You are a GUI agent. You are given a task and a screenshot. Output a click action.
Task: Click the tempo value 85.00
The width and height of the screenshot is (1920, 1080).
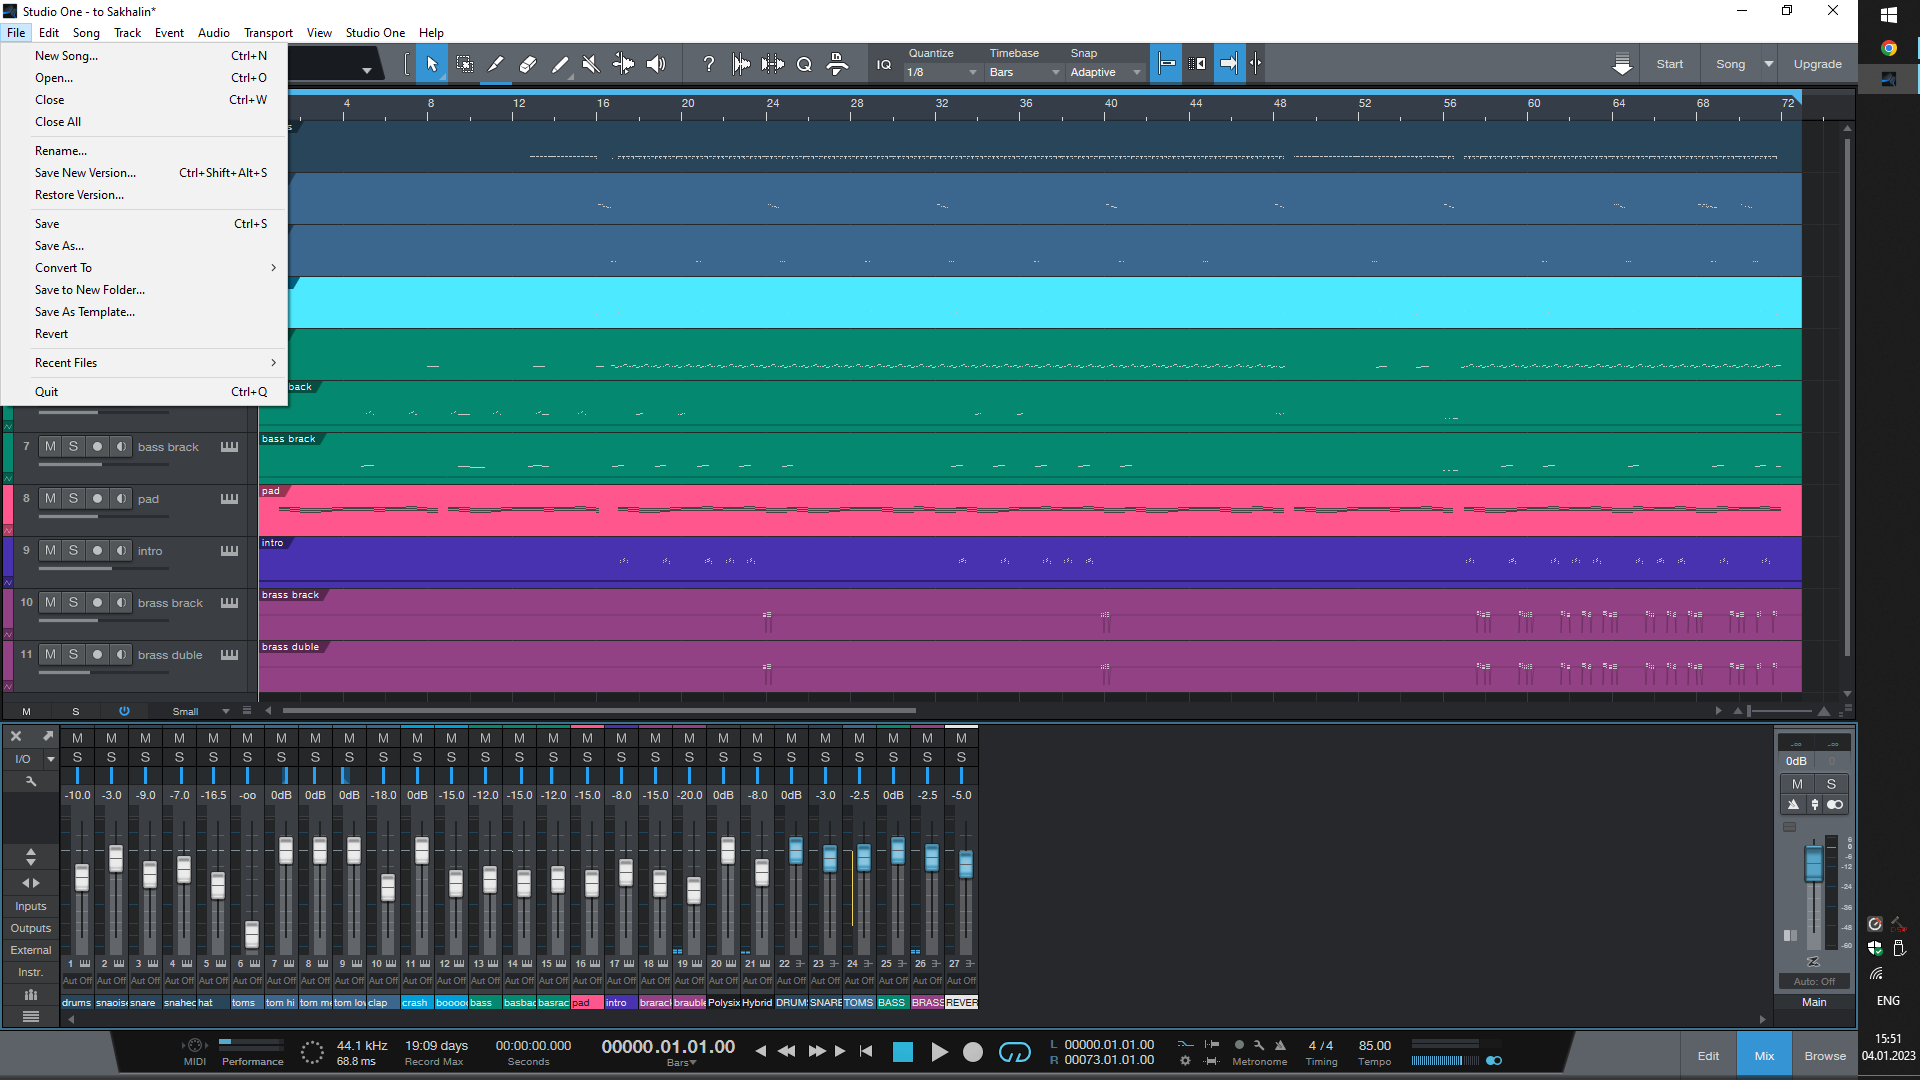click(x=1374, y=1046)
